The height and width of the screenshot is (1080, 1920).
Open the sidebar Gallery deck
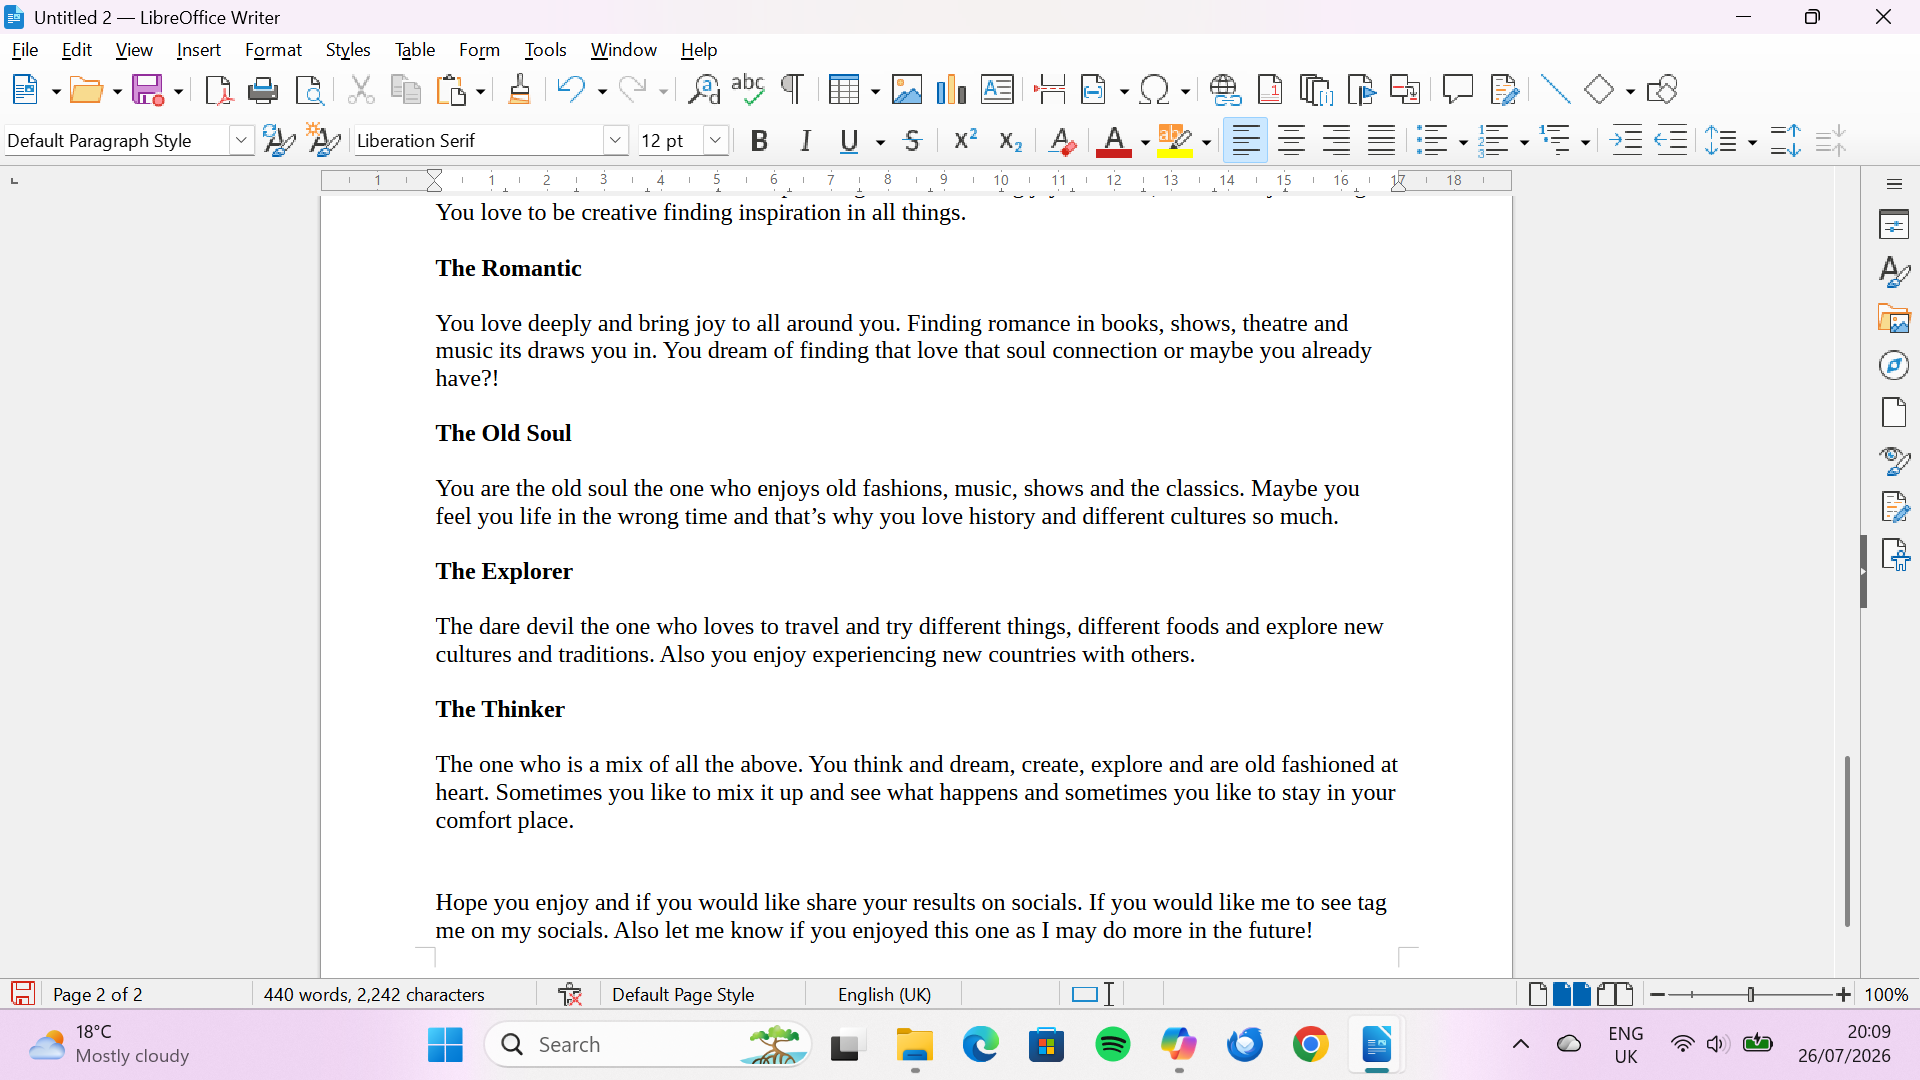pos(1894,319)
